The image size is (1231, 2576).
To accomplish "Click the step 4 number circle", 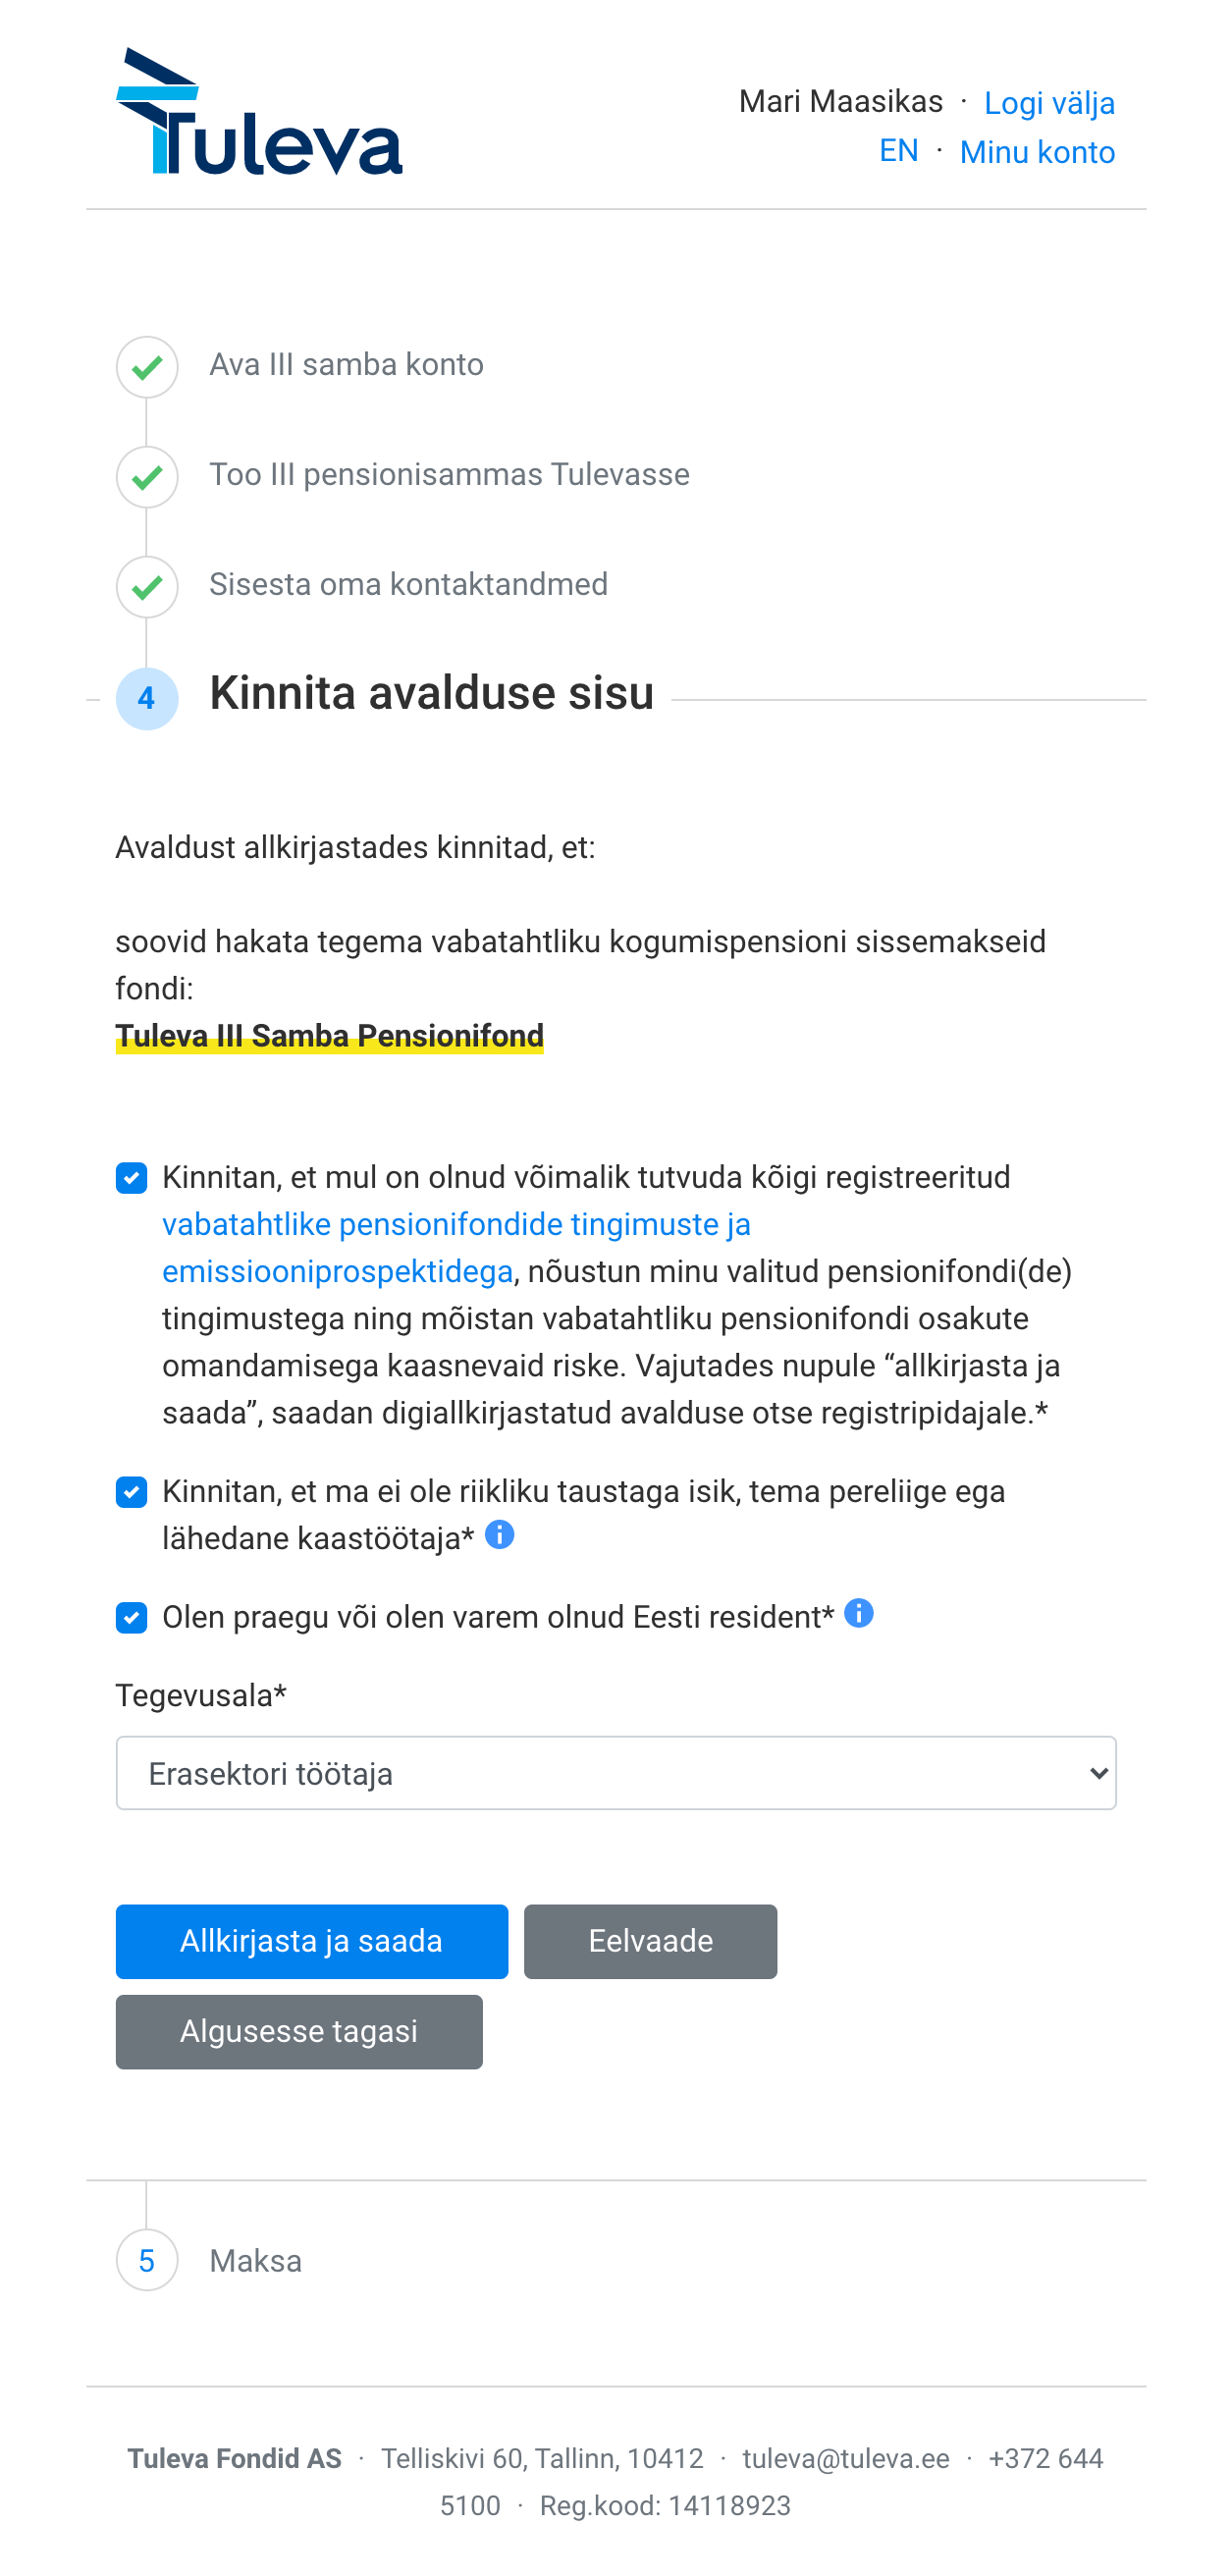I will (x=147, y=698).
